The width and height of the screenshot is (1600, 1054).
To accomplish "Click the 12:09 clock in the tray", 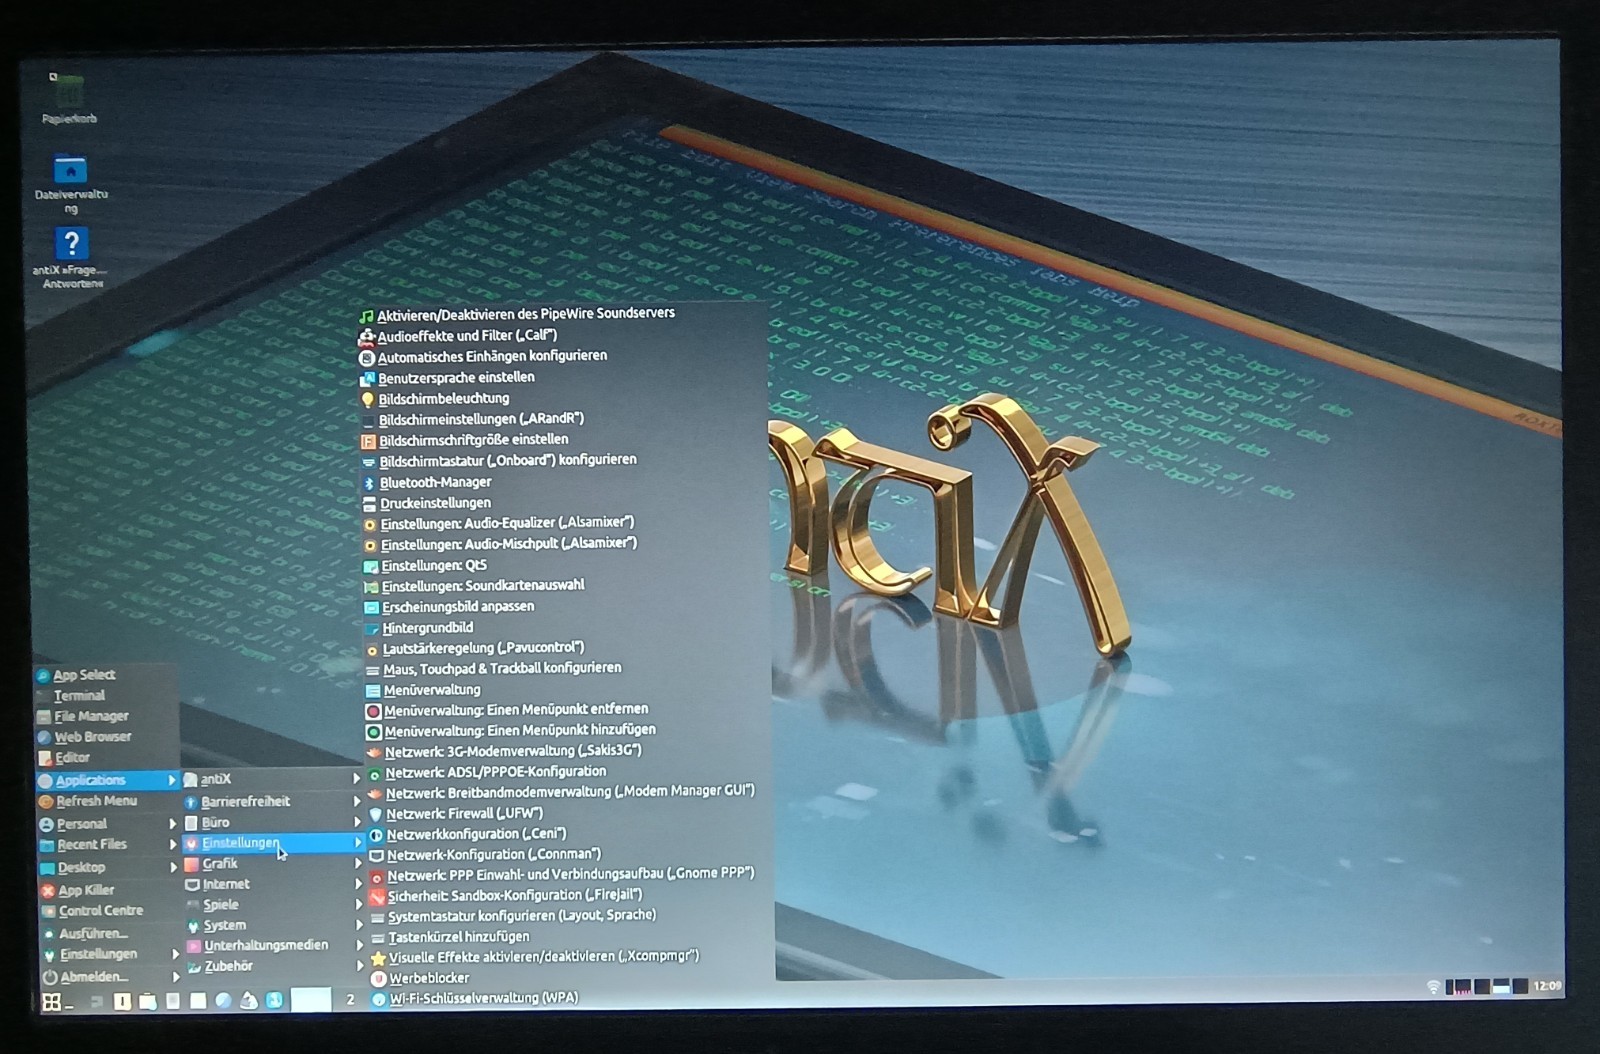I will [x=1547, y=986].
